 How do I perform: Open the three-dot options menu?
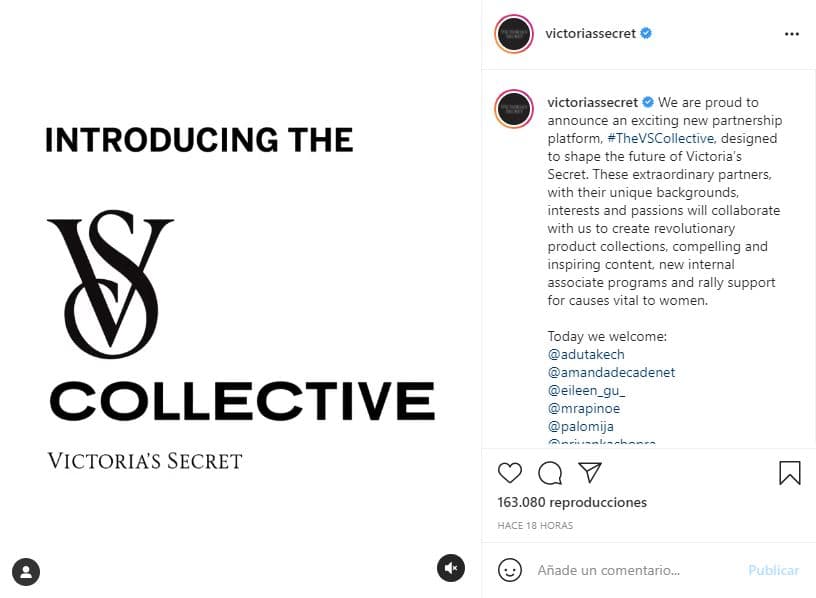(793, 33)
